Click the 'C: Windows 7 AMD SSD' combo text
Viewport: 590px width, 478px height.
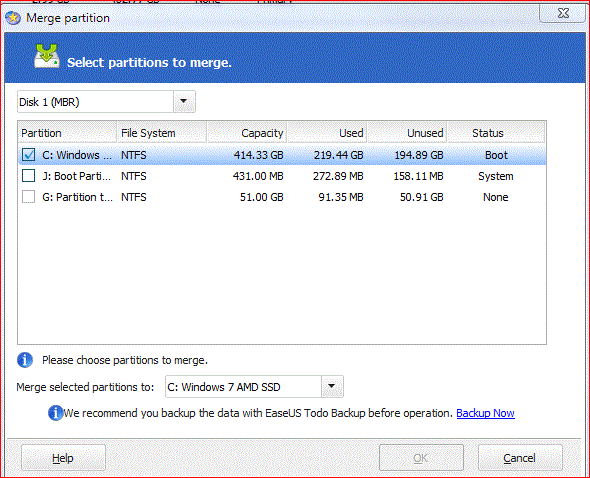[224, 387]
